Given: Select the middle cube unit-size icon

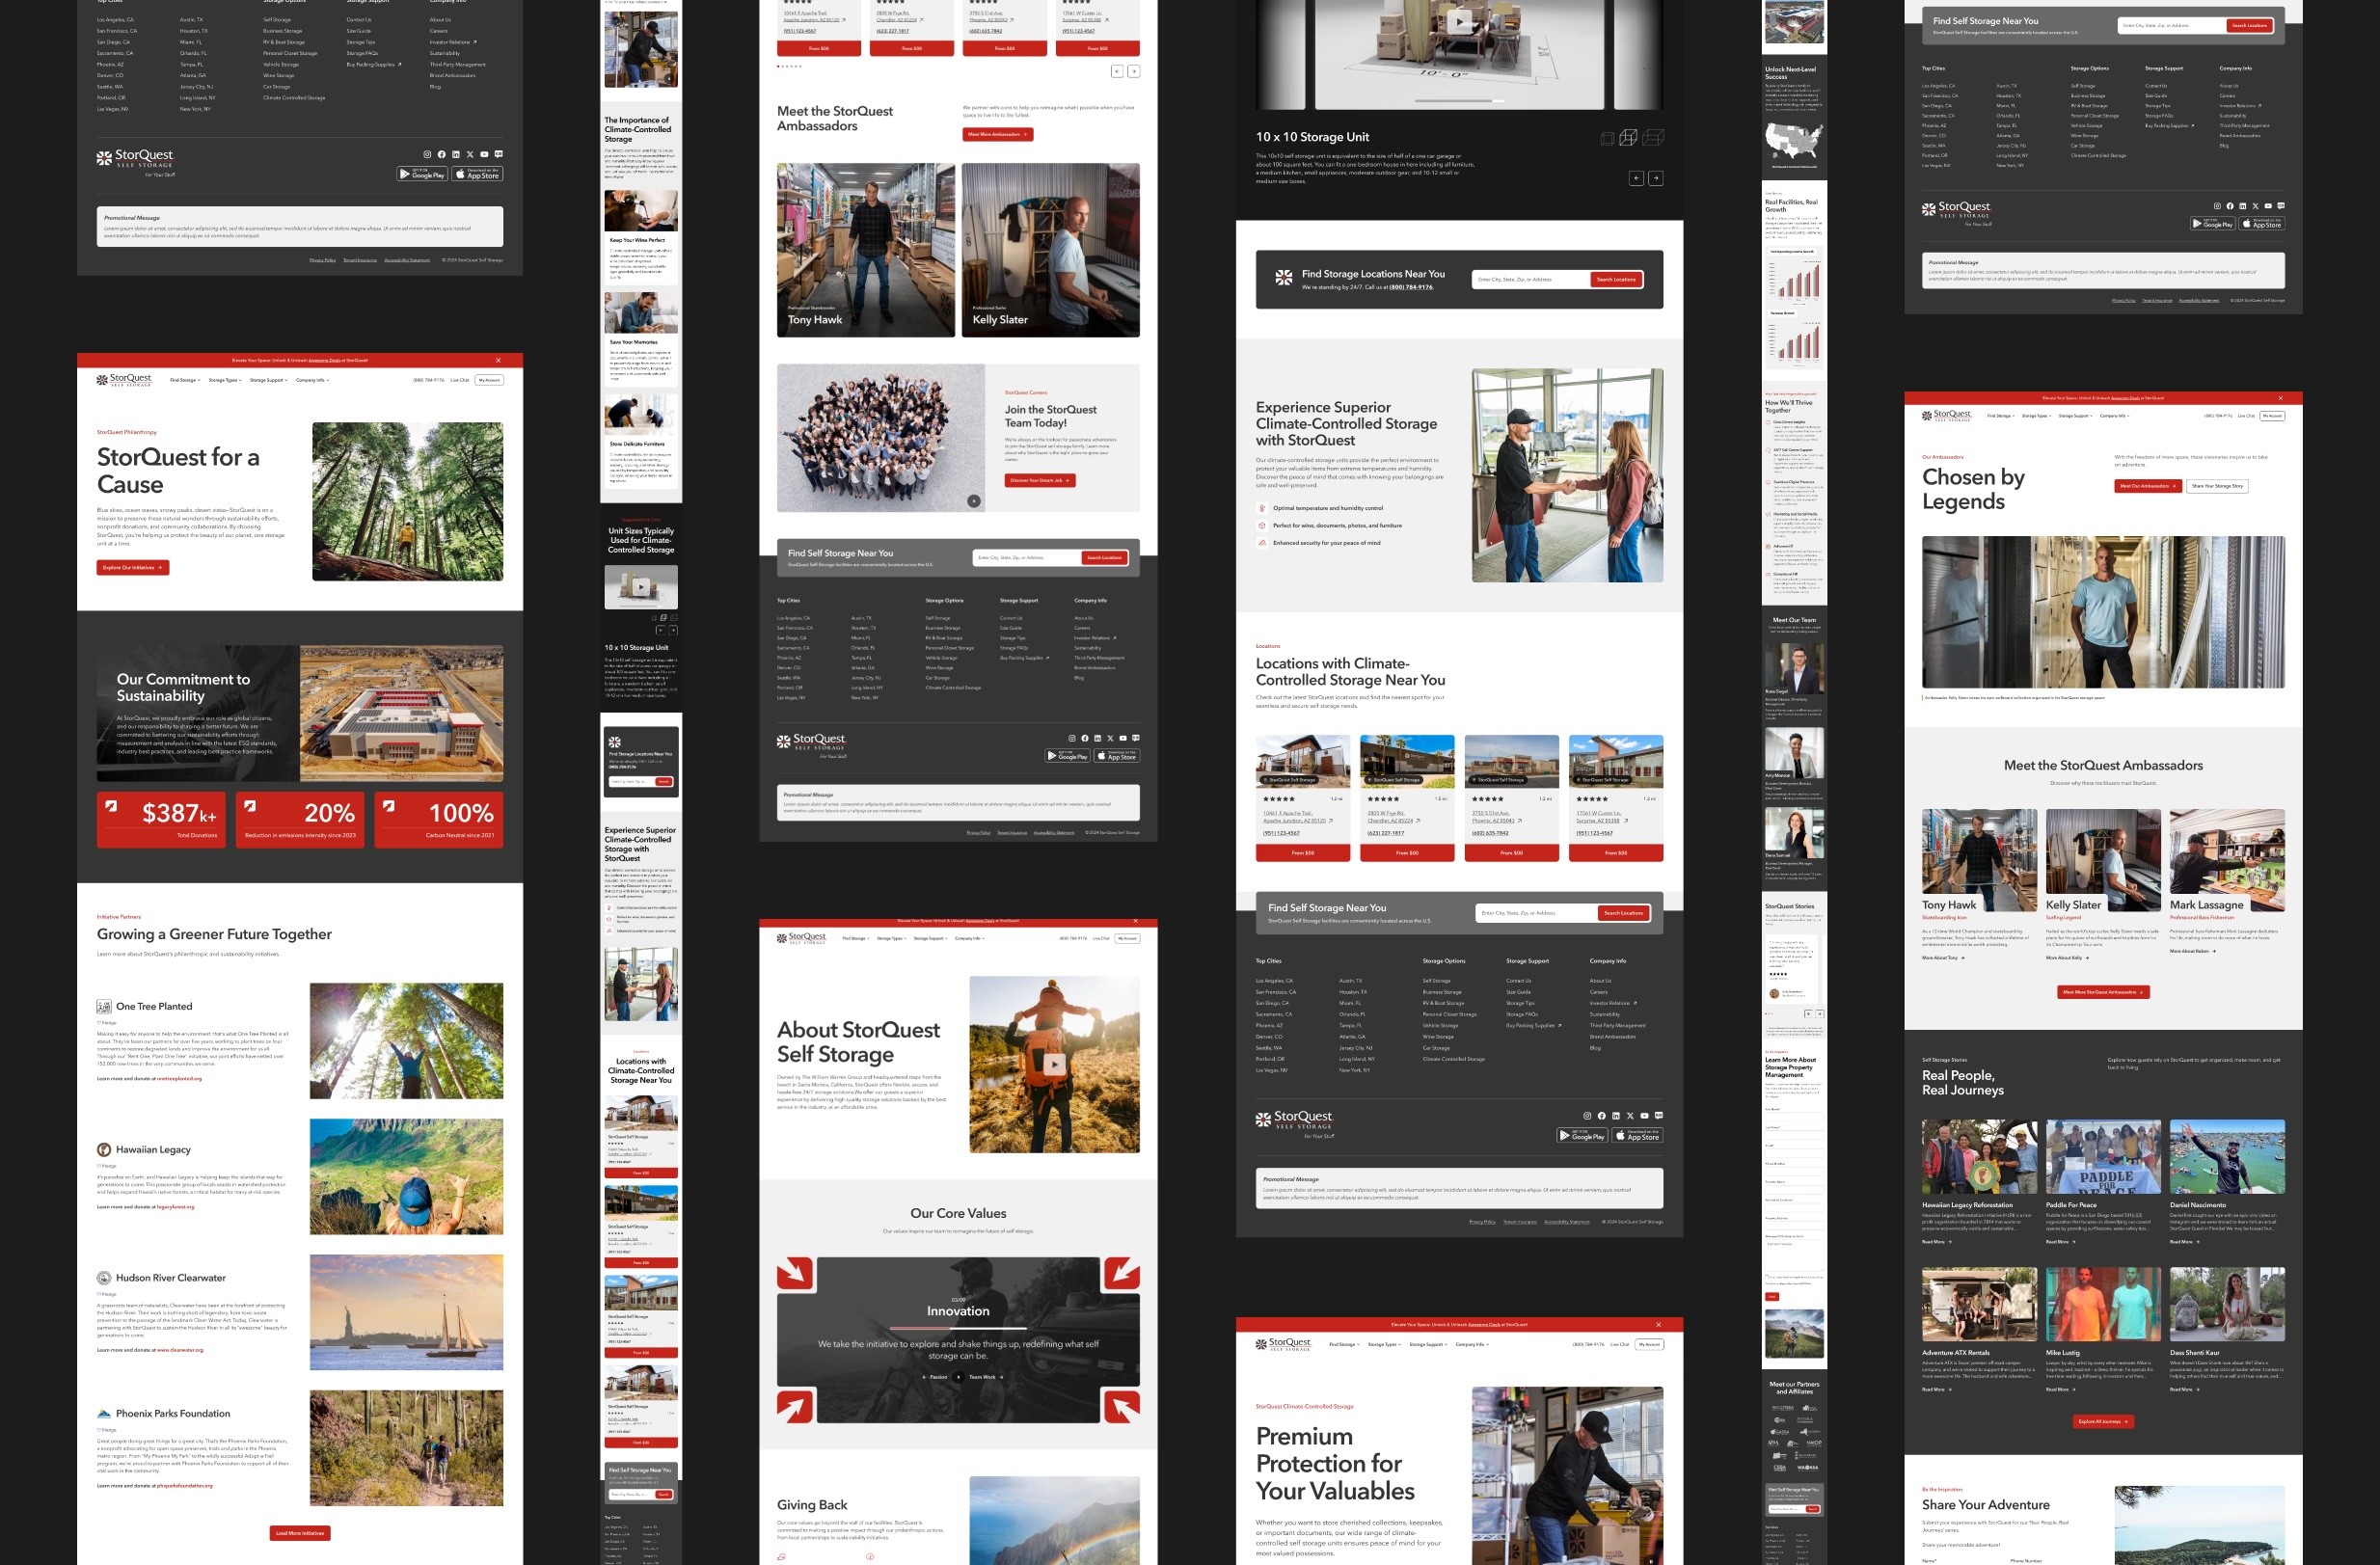Looking at the screenshot, I should 1628,138.
